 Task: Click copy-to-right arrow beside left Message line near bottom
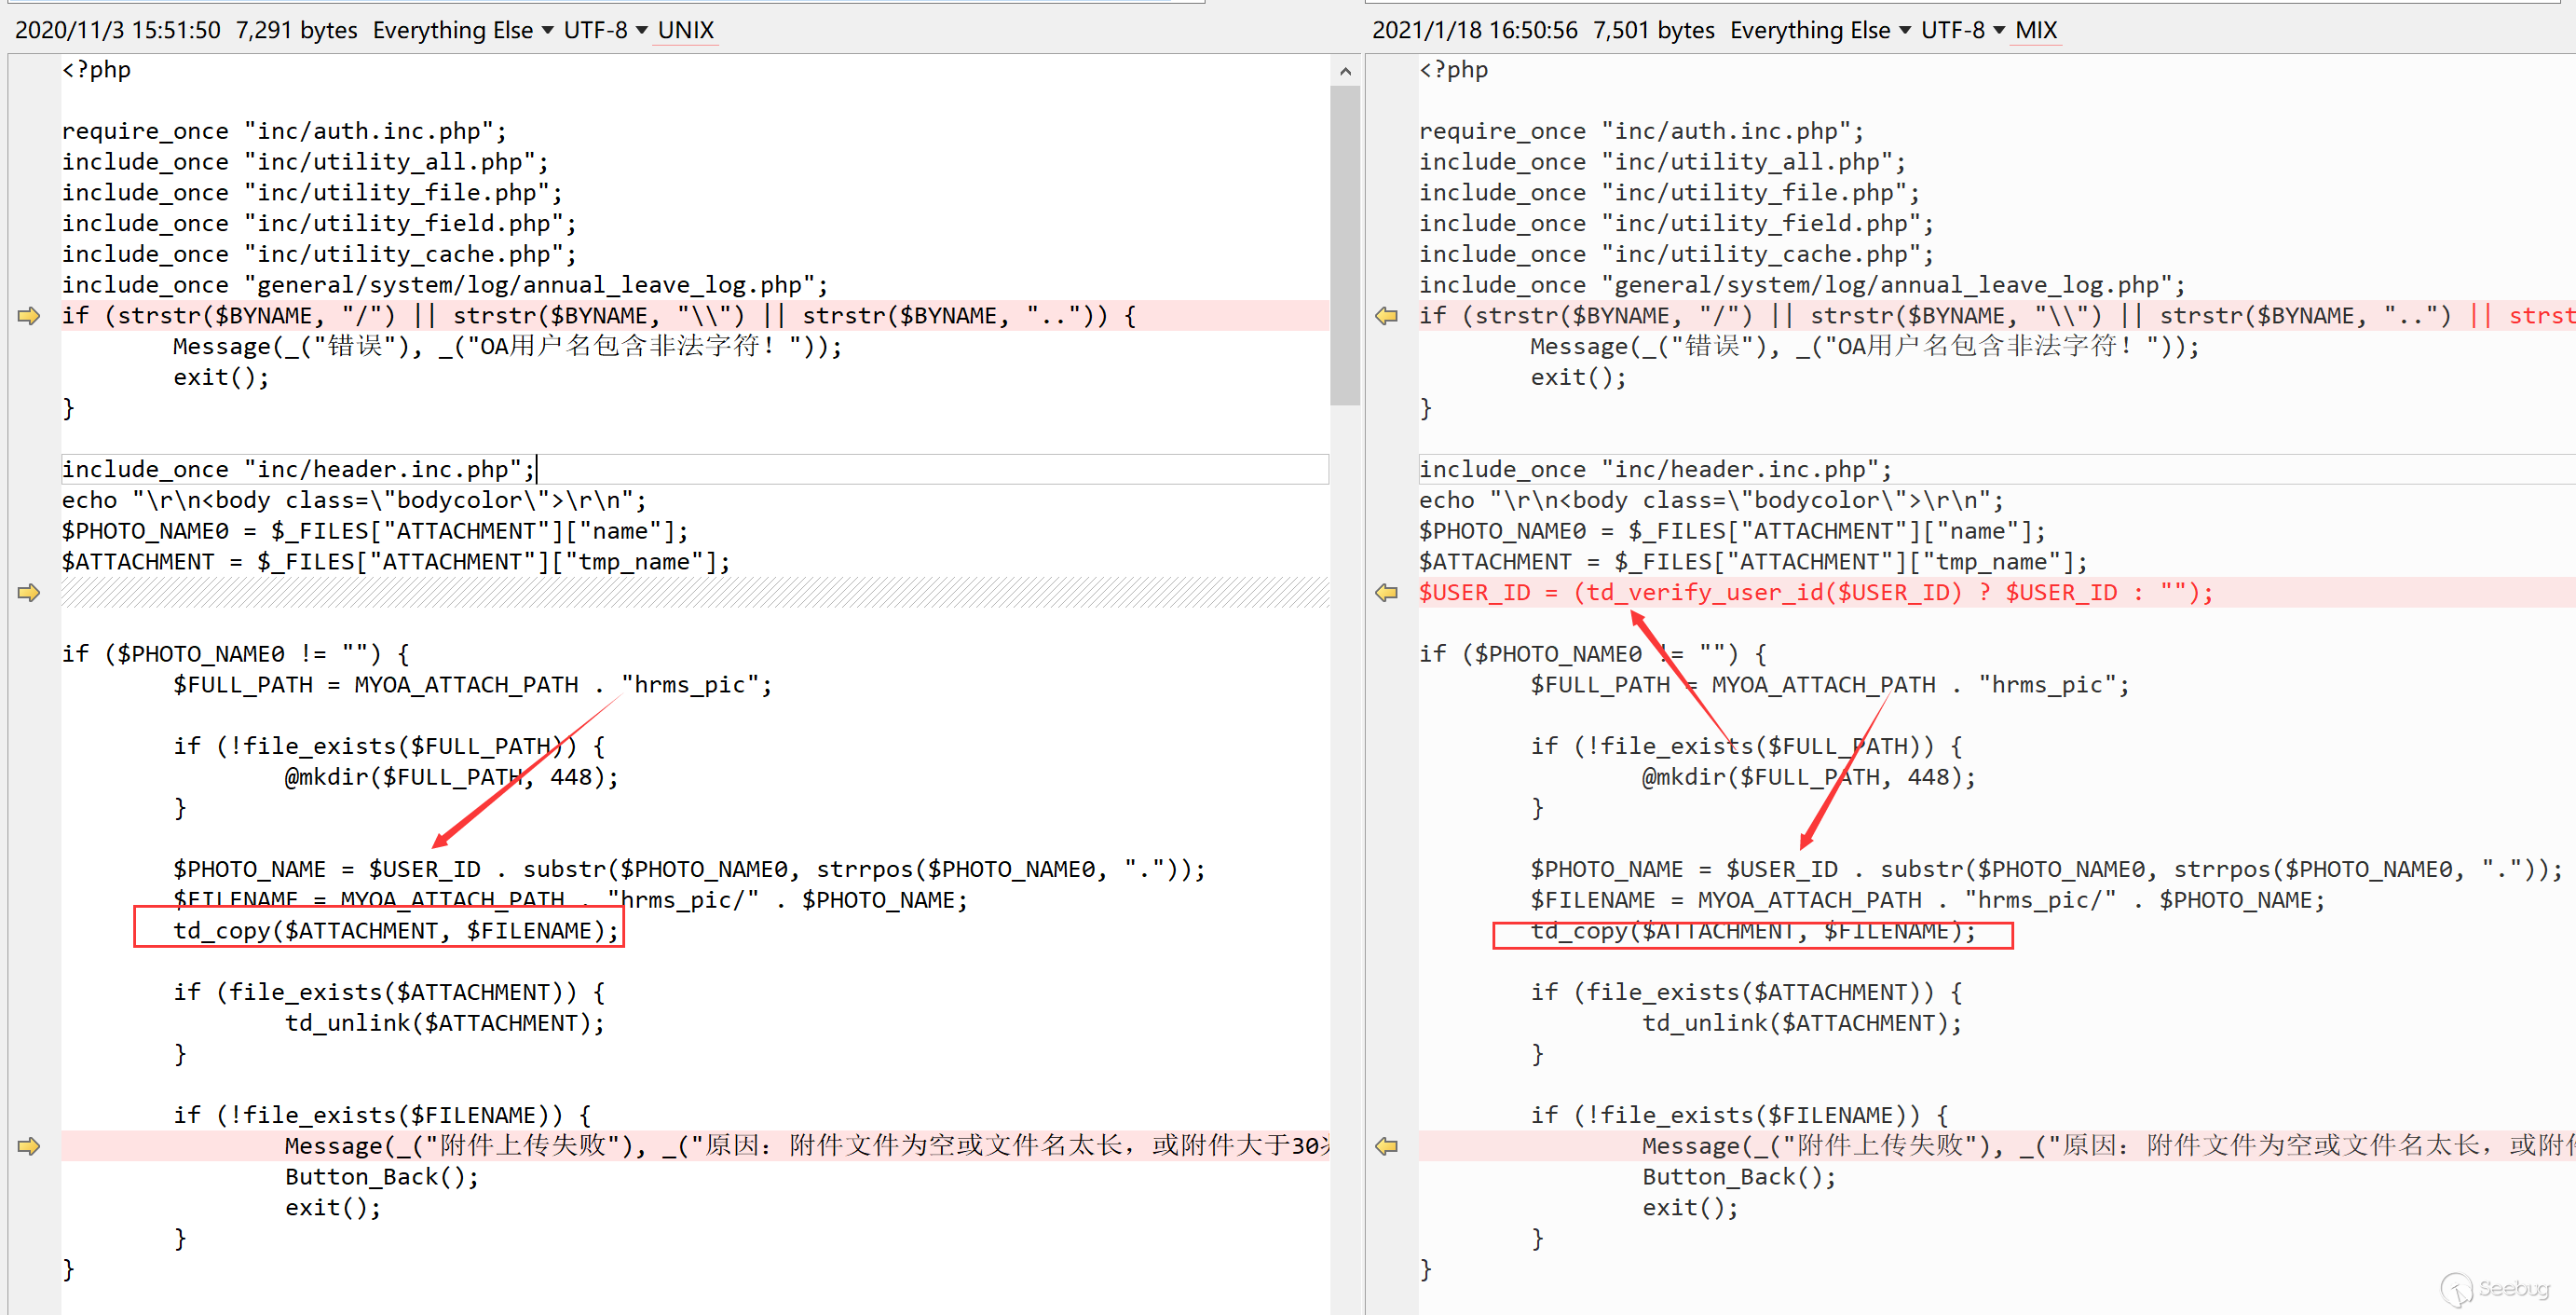tap(29, 1146)
